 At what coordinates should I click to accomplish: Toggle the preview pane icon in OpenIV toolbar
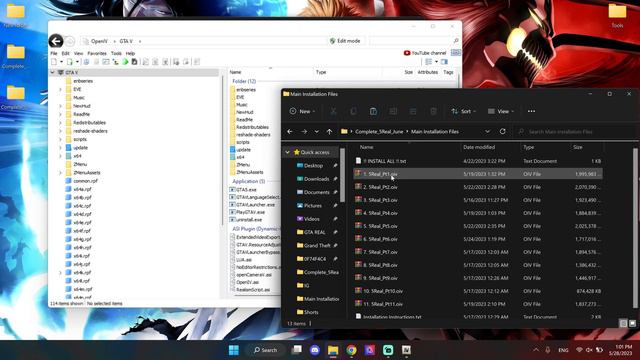[444, 62]
